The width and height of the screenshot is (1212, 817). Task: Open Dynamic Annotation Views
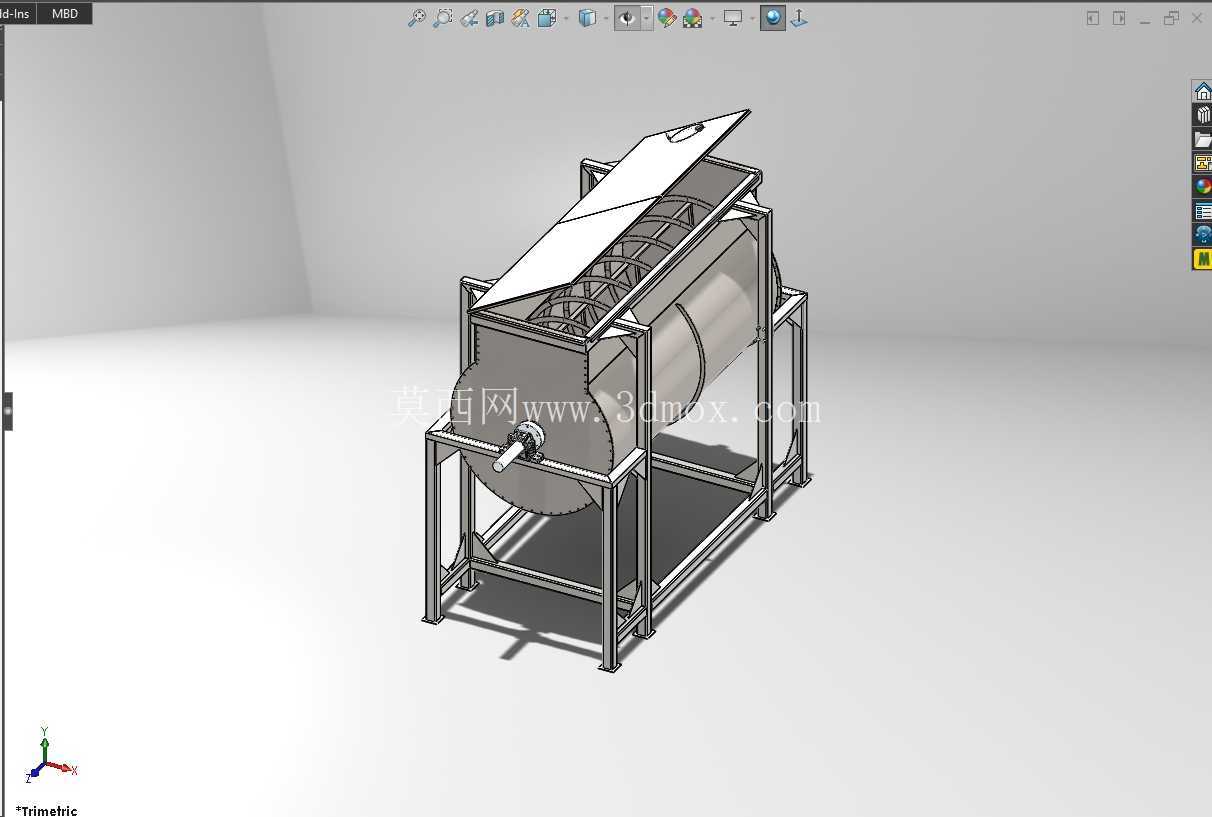pos(521,18)
